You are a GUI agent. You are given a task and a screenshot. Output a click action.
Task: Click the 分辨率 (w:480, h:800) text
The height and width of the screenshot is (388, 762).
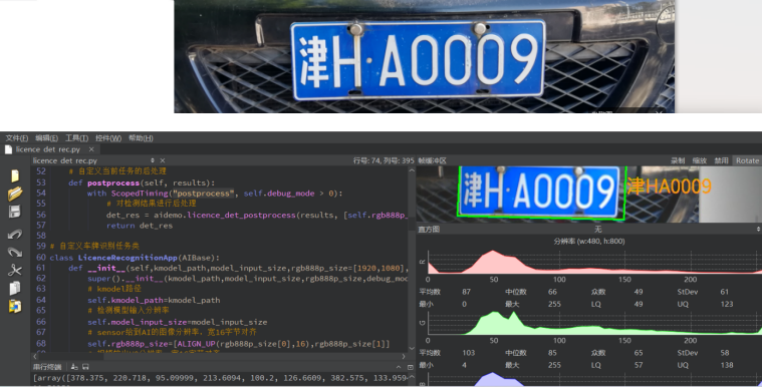[589, 241]
